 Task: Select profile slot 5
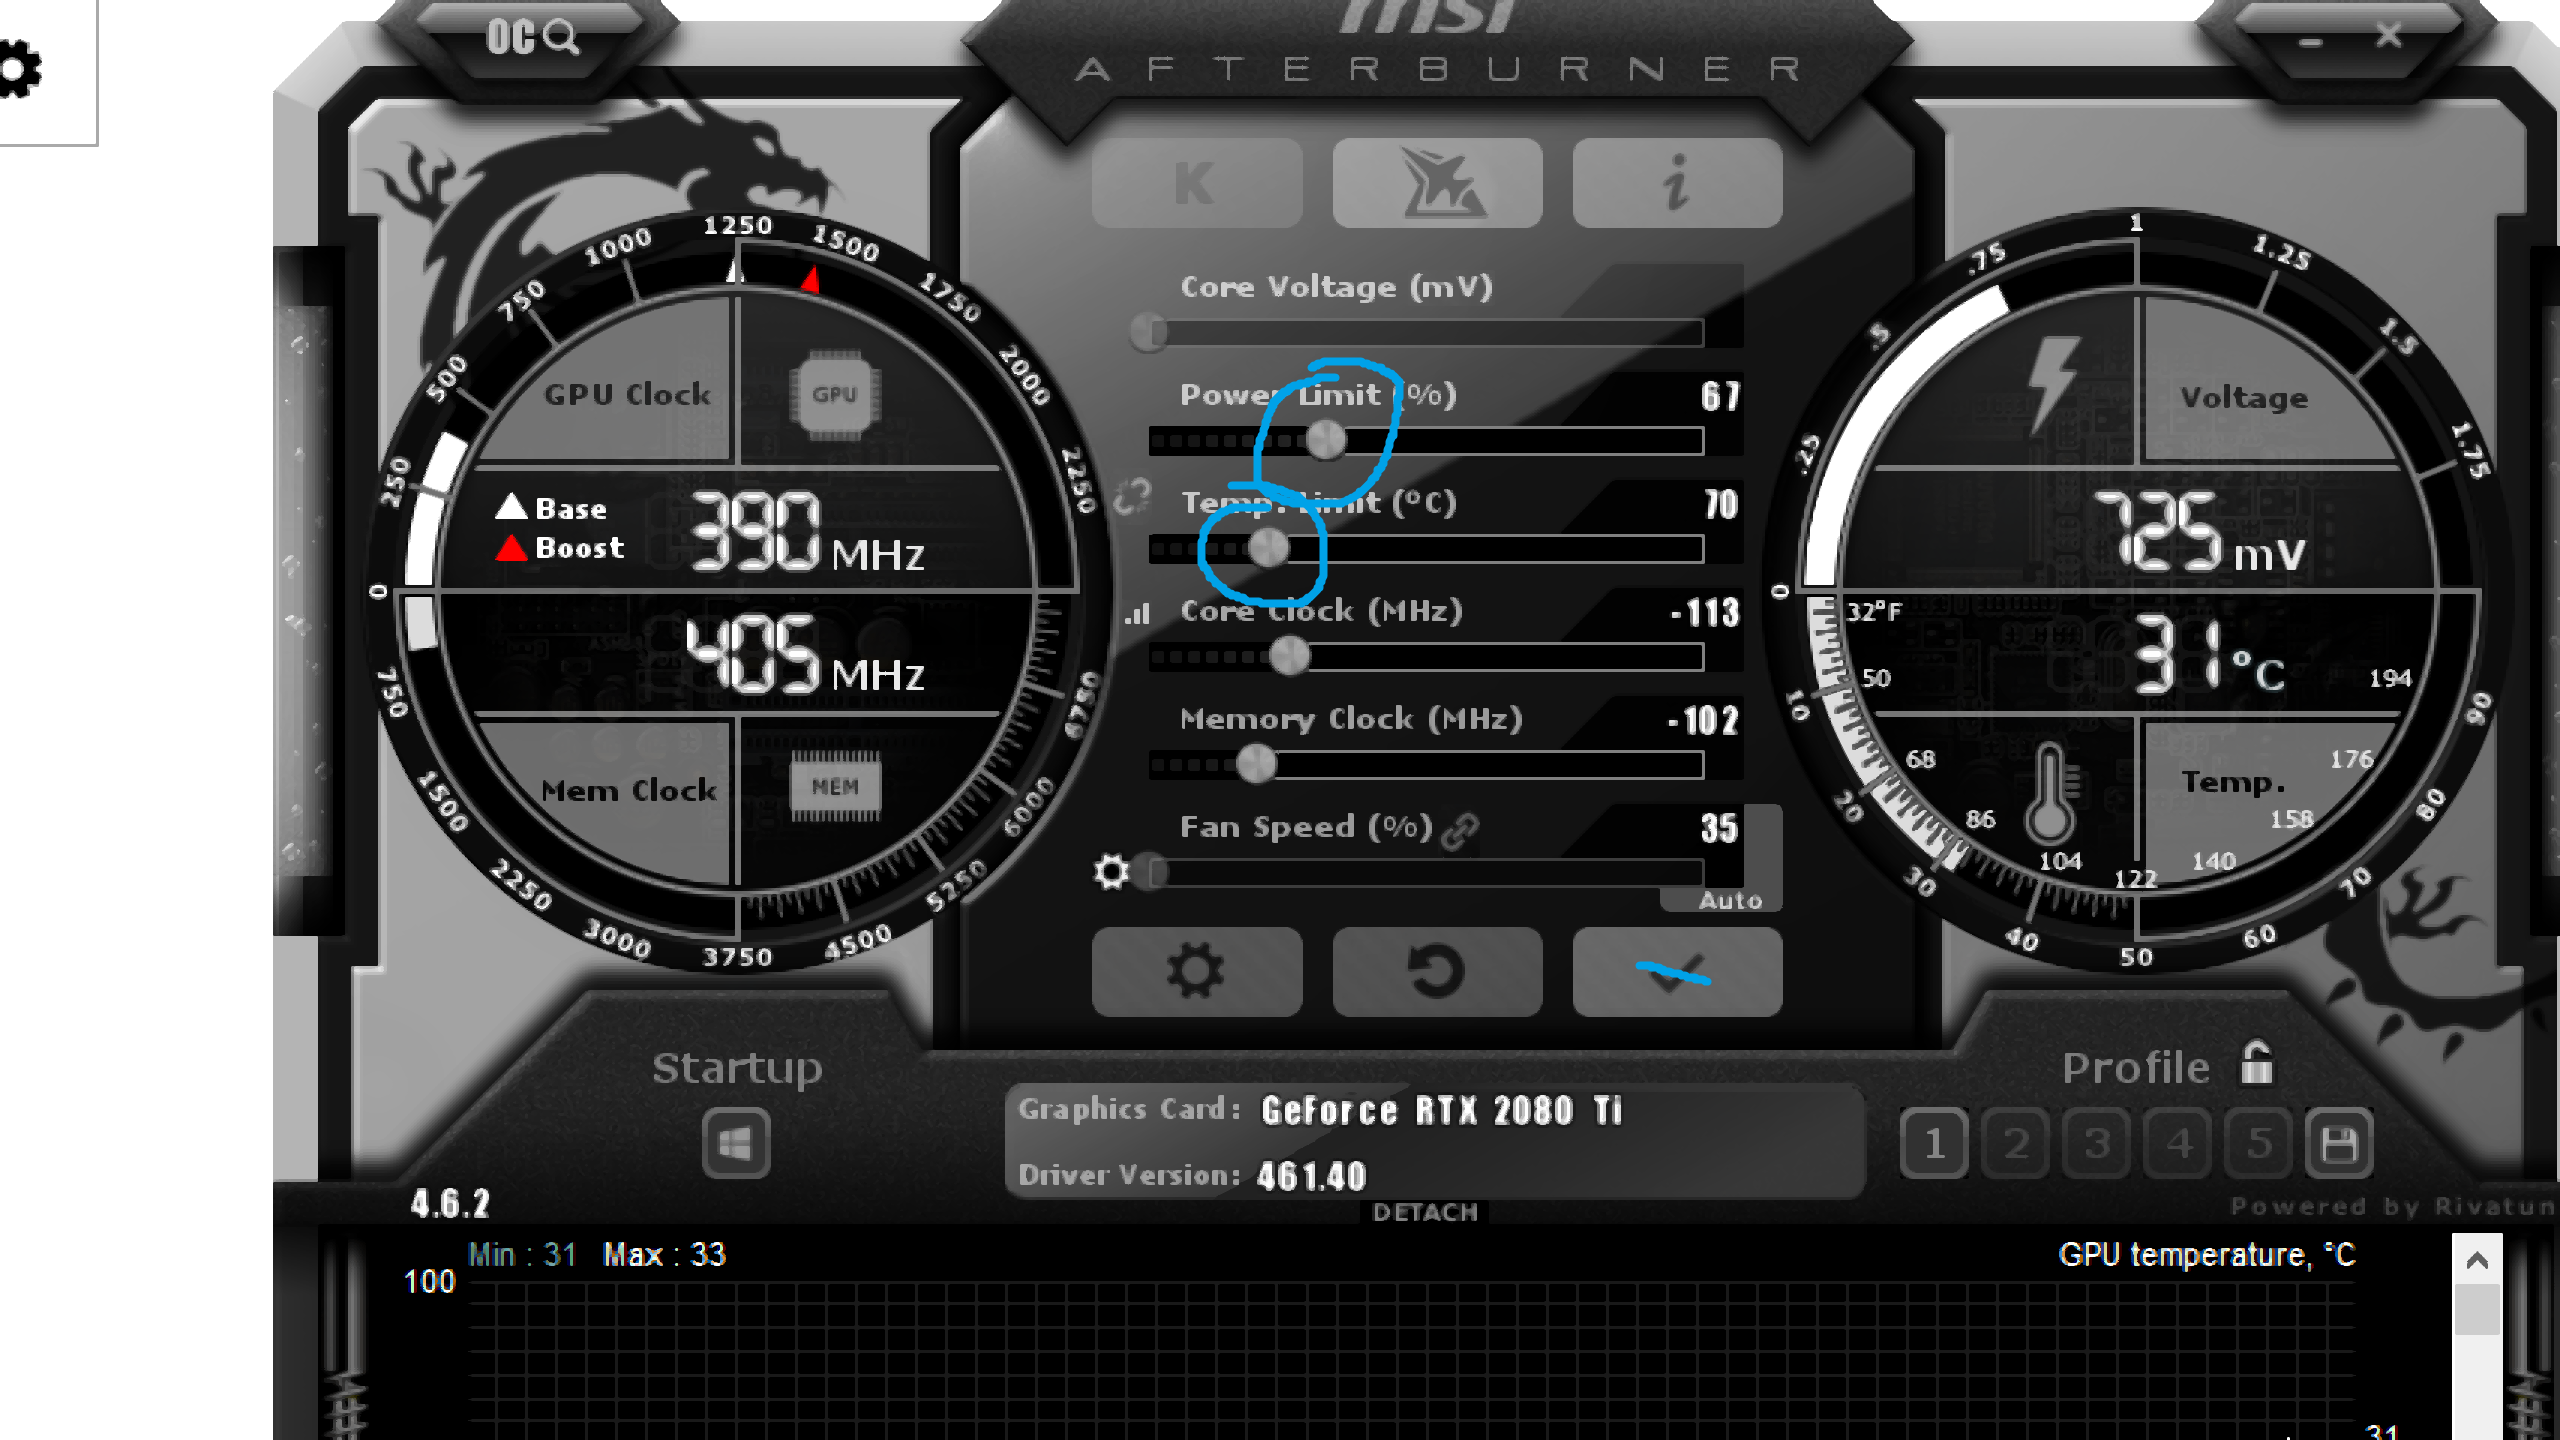2259,1144
